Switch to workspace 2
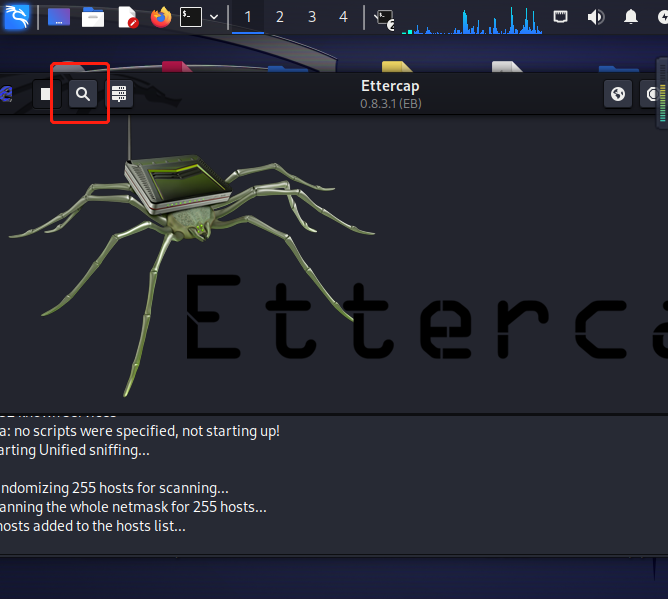 click(279, 17)
